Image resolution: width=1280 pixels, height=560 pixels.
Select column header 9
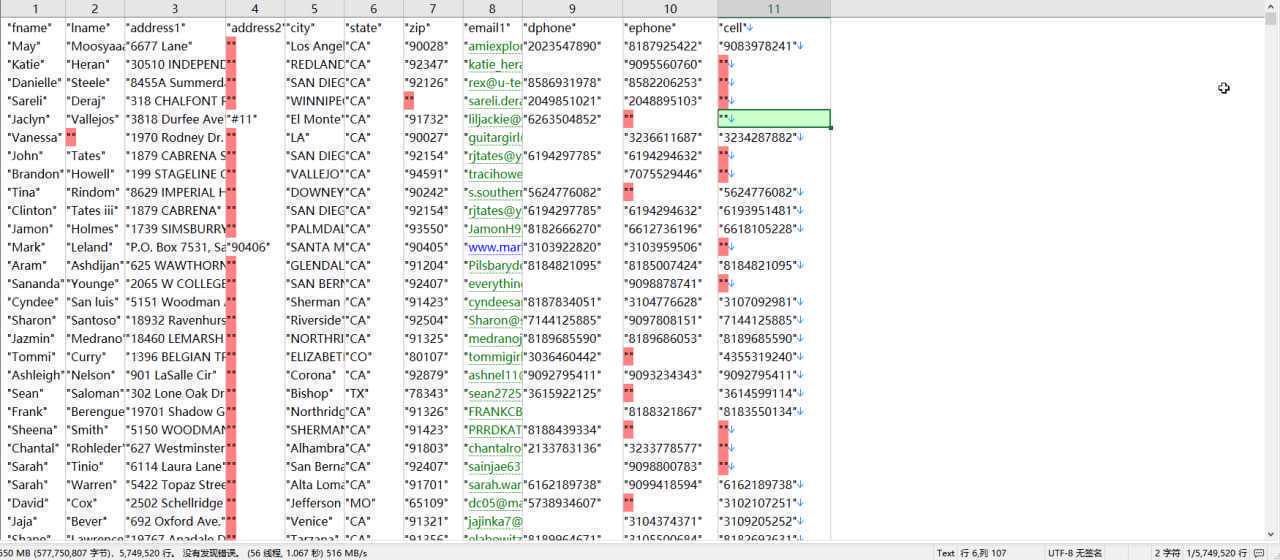572,9
